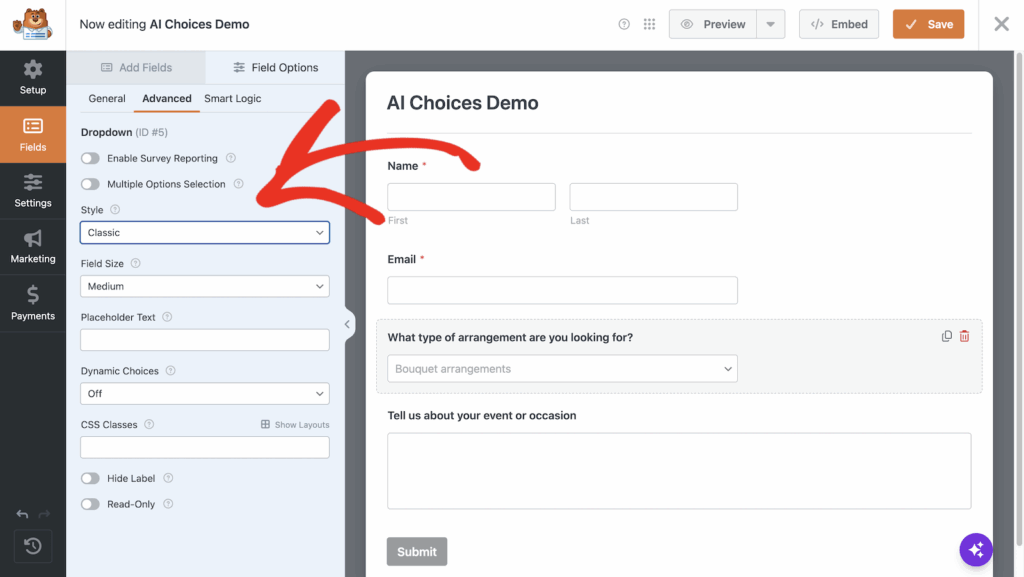Click the undo arrow icon
Viewport: 1024px width, 577px height.
[22, 514]
